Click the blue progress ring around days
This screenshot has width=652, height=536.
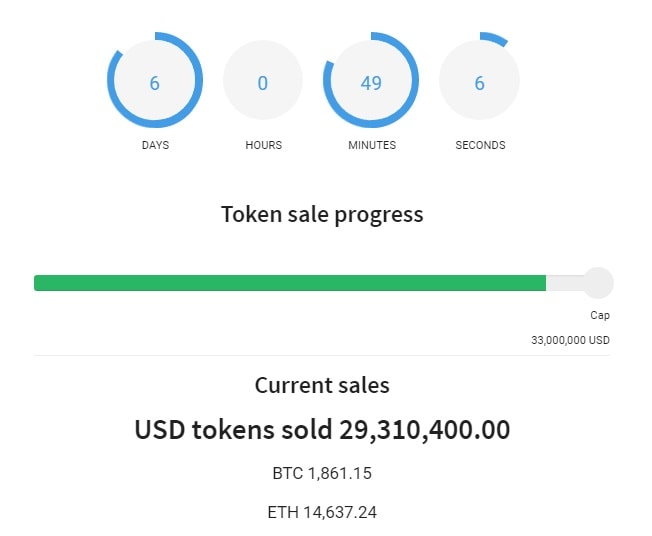tap(111, 83)
